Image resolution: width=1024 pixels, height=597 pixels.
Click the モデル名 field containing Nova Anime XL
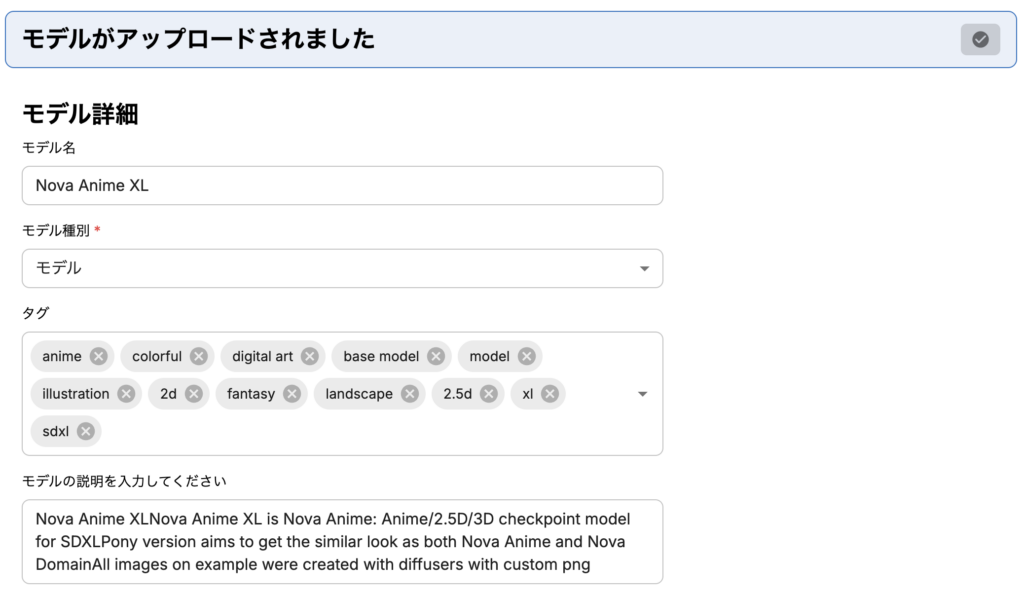click(x=342, y=185)
